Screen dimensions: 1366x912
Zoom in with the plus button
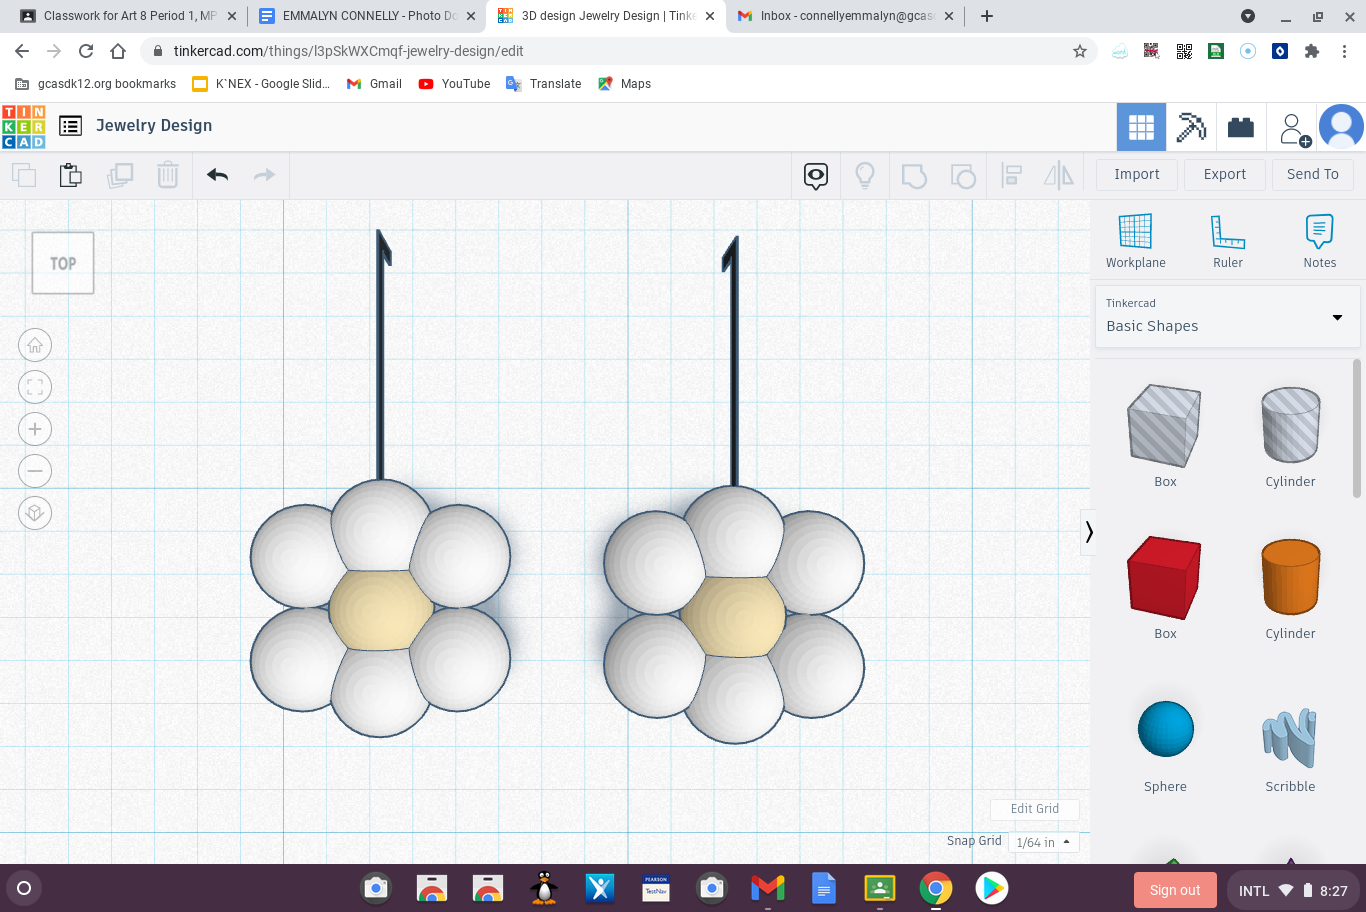coord(35,429)
